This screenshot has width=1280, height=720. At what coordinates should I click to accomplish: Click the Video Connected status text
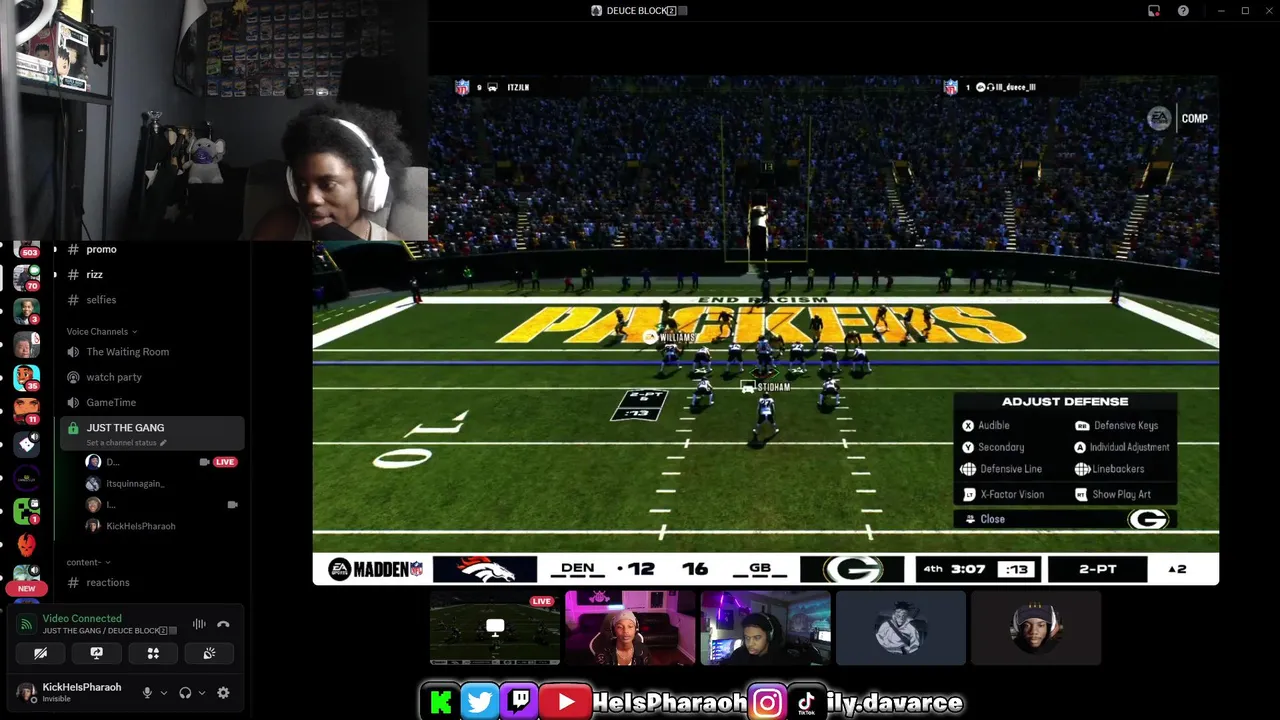click(82, 618)
